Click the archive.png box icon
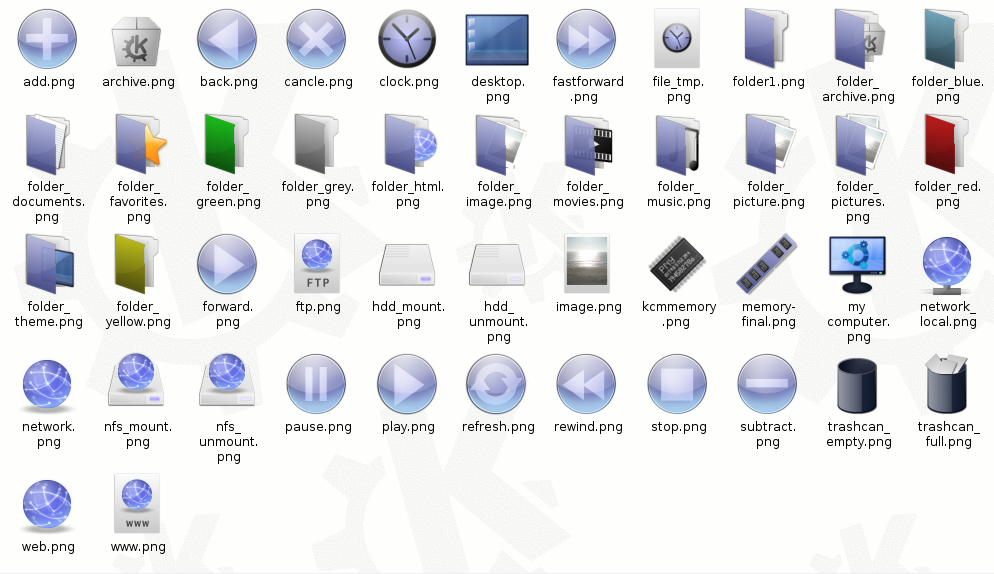This screenshot has width=994, height=574. click(x=138, y=40)
